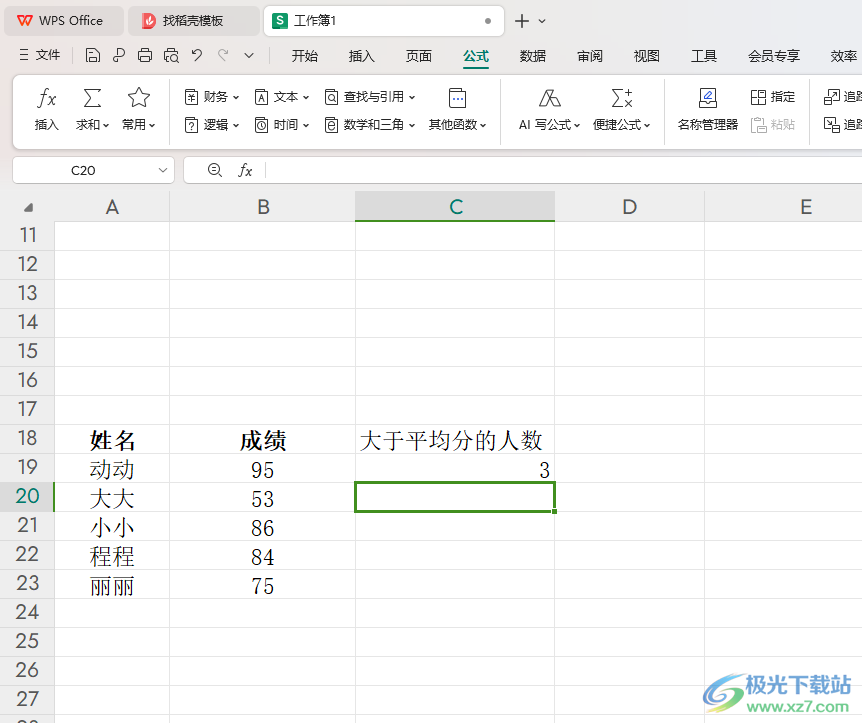Click the name cell 动动
This screenshot has width=862, height=723.
coord(112,468)
